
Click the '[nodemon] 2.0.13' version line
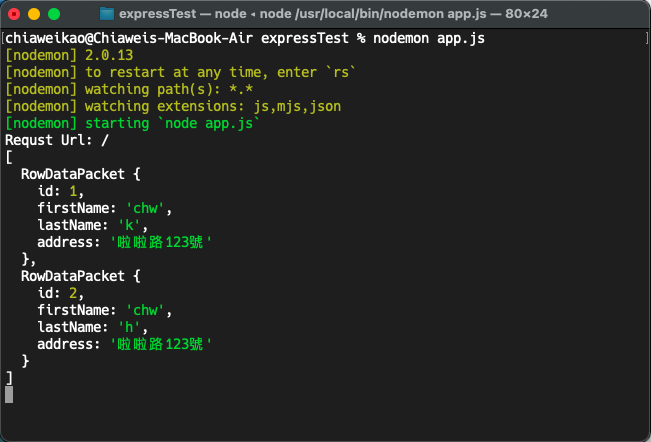[69, 55]
